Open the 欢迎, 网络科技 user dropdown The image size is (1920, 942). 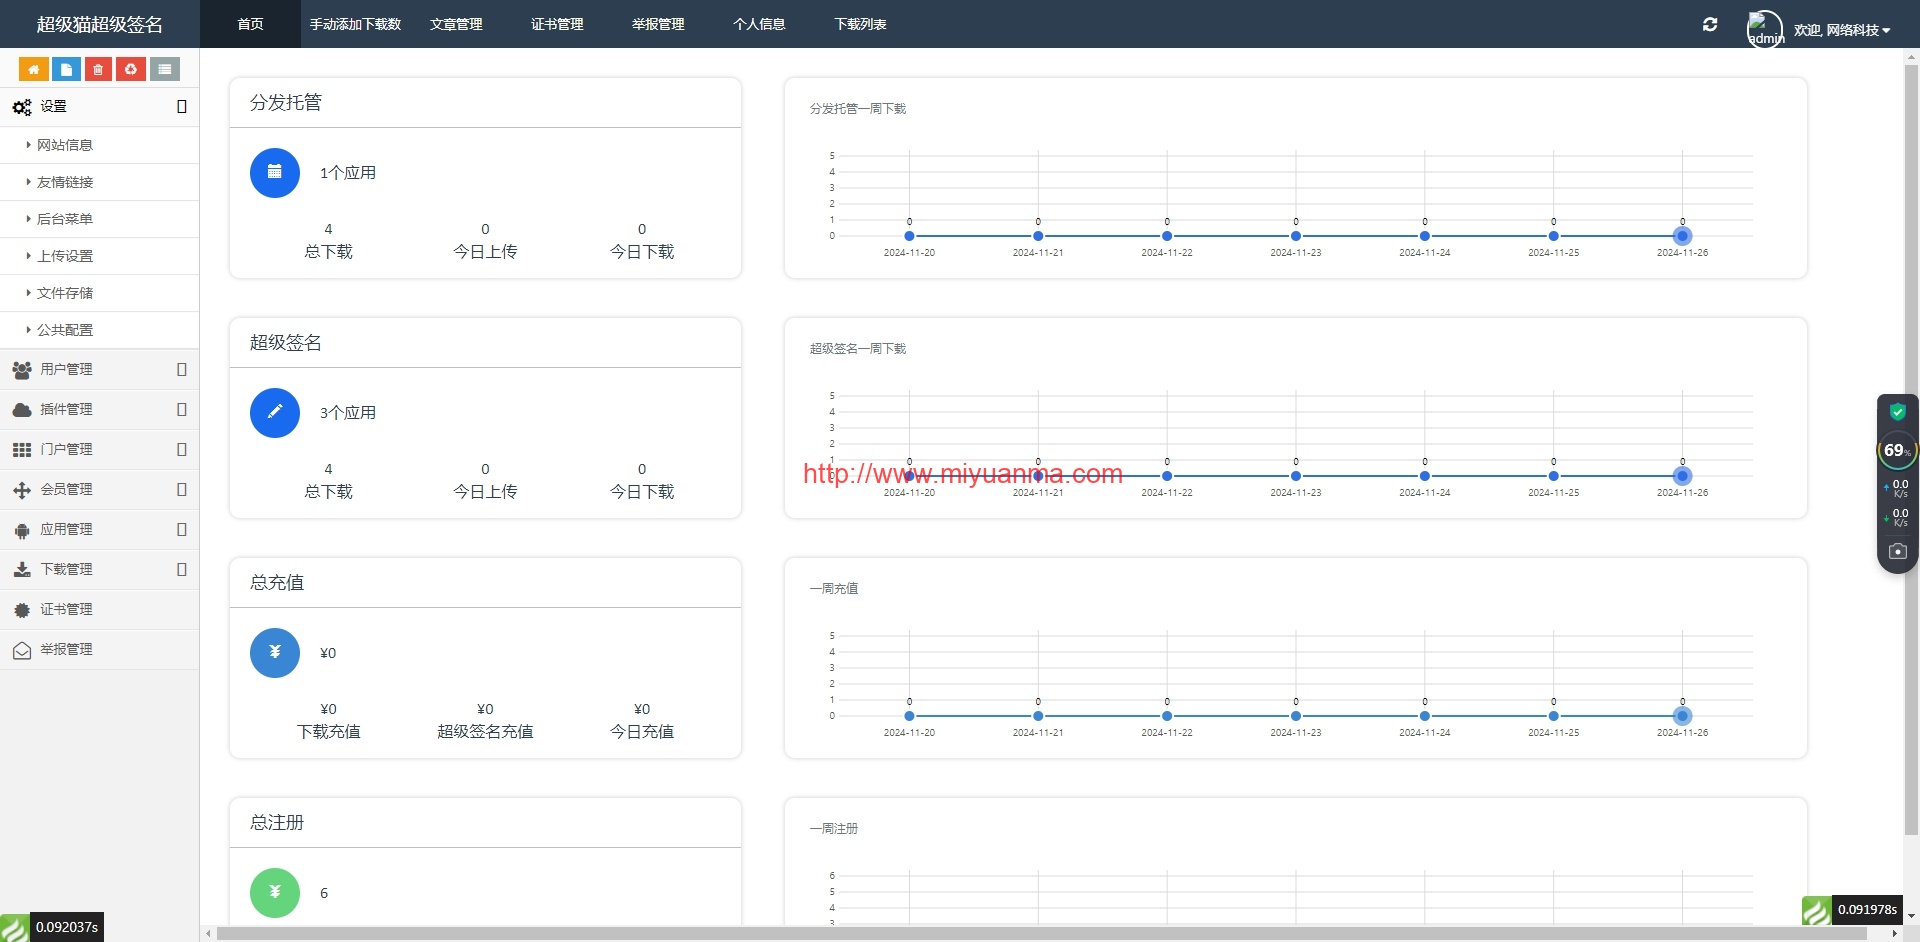pyautogui.click(x=1841, y=30)
